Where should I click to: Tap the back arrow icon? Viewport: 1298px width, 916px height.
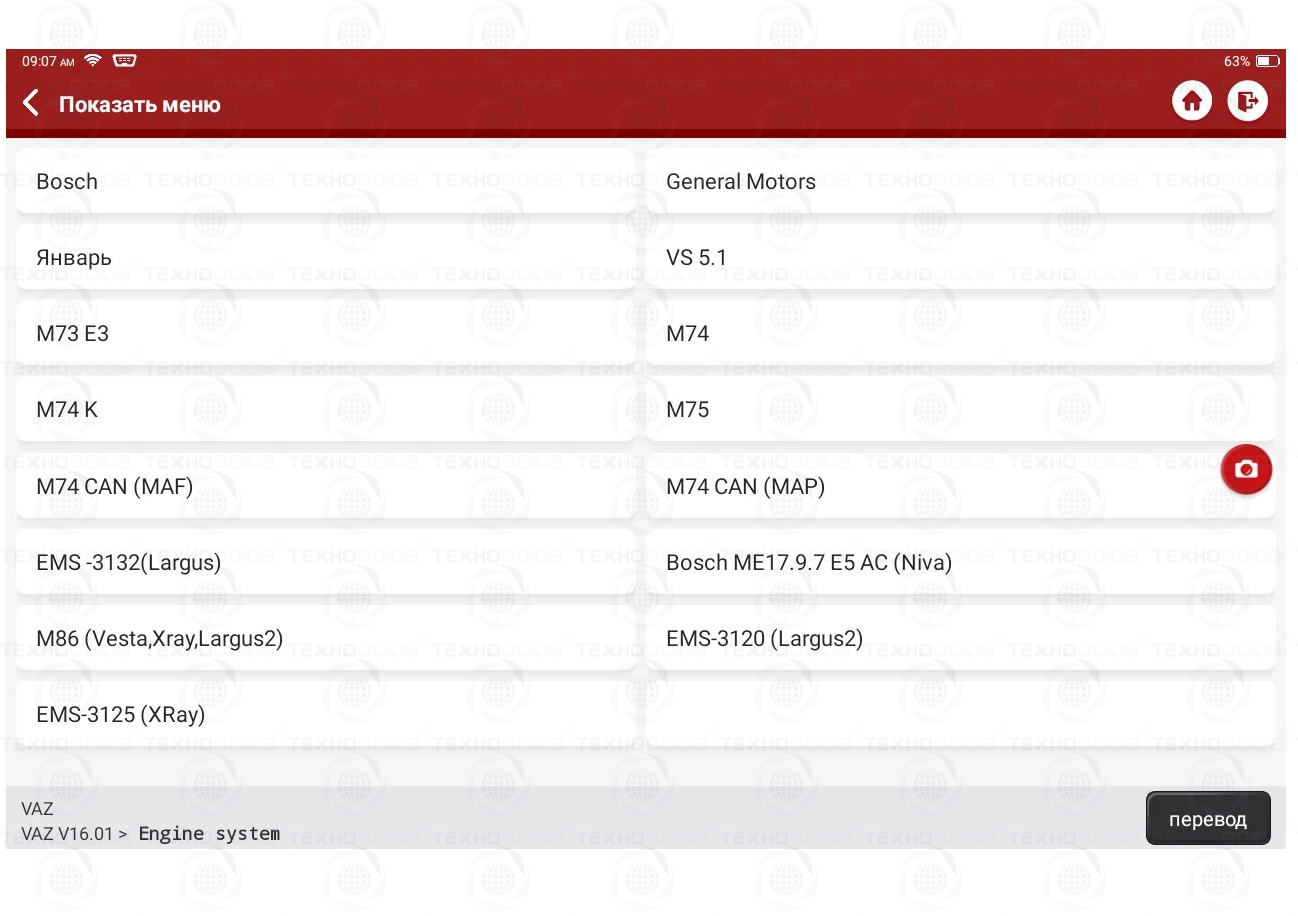pos(32,103)
